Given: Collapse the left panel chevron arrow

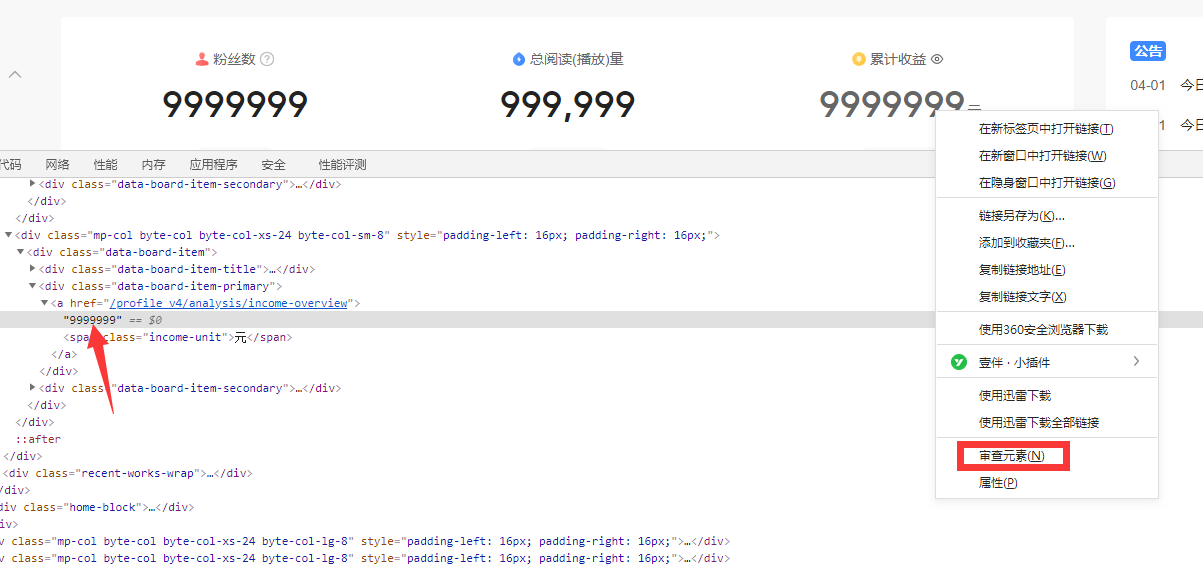Looking at the screenshot, I should point(15,75).
